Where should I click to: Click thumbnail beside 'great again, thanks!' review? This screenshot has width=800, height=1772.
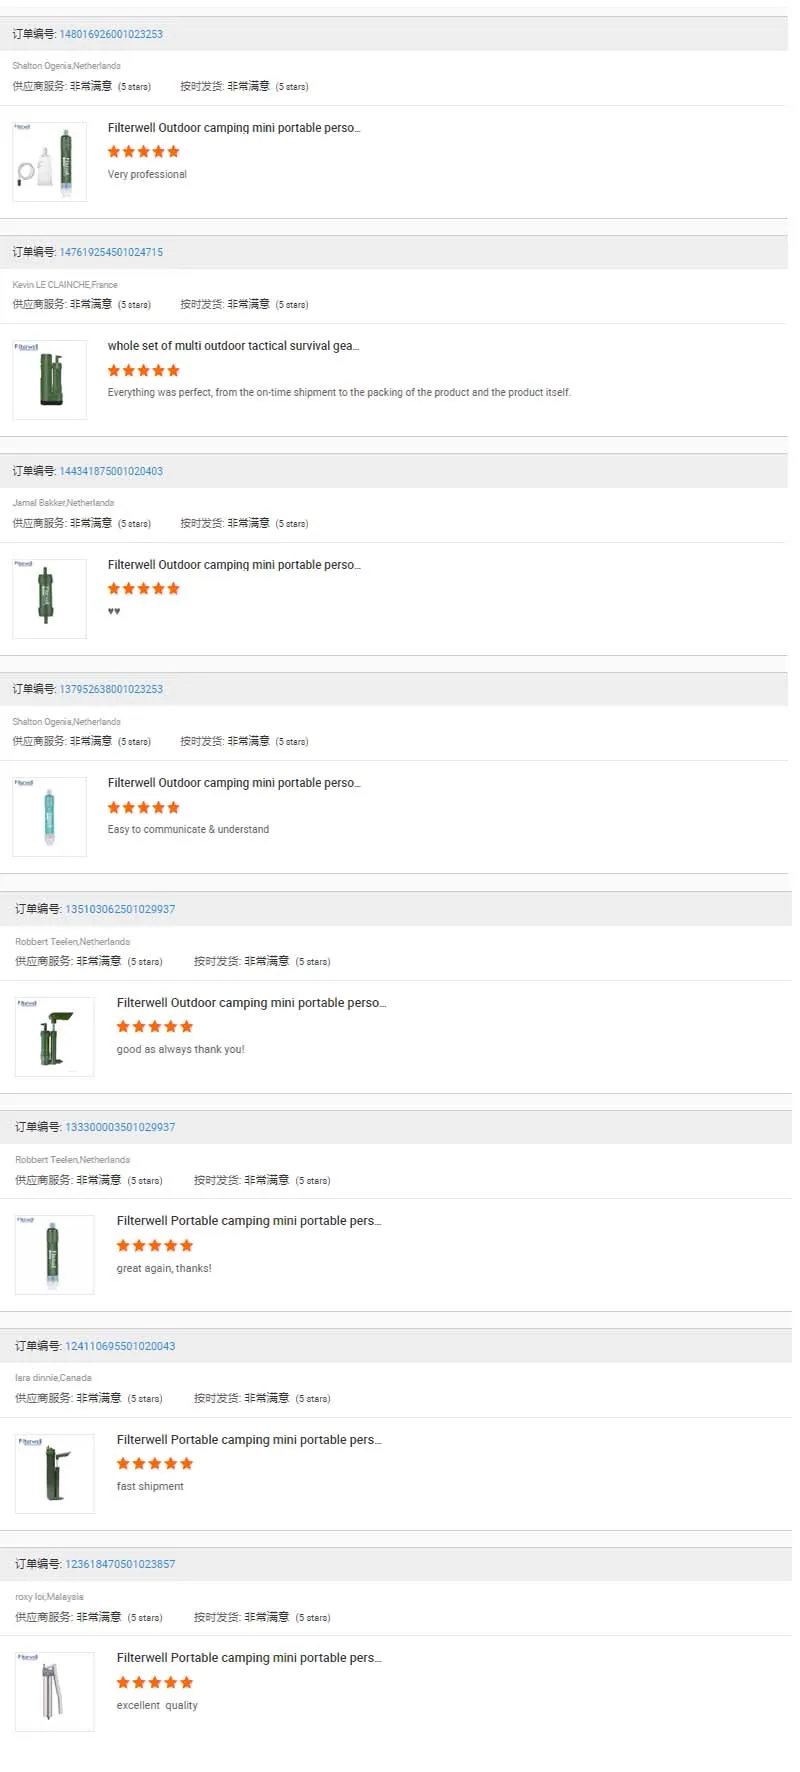pos(55,1255)
